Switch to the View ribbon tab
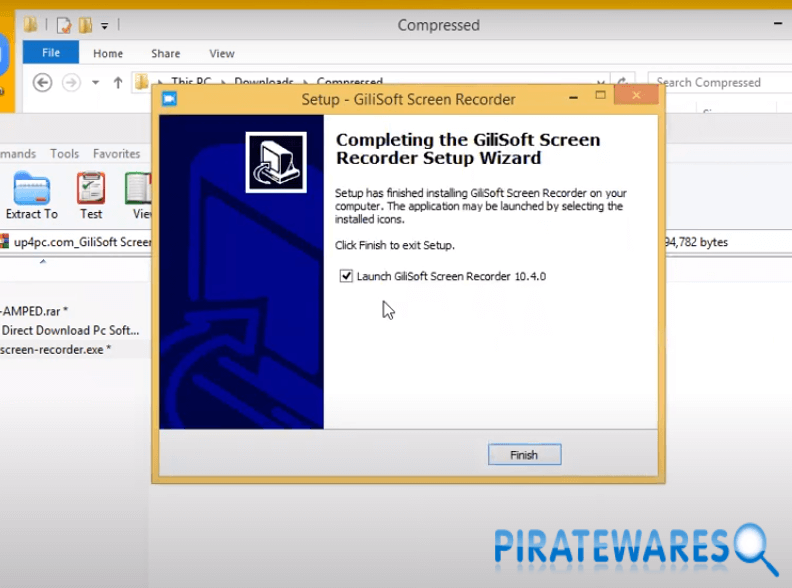 coord(221,54)
